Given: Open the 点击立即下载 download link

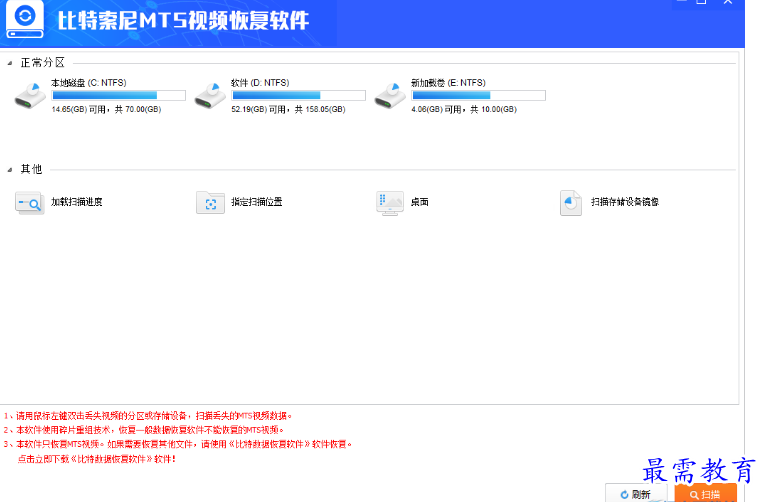Looking at the screenshot, I should pyautogui.click(x=96, y=459).
